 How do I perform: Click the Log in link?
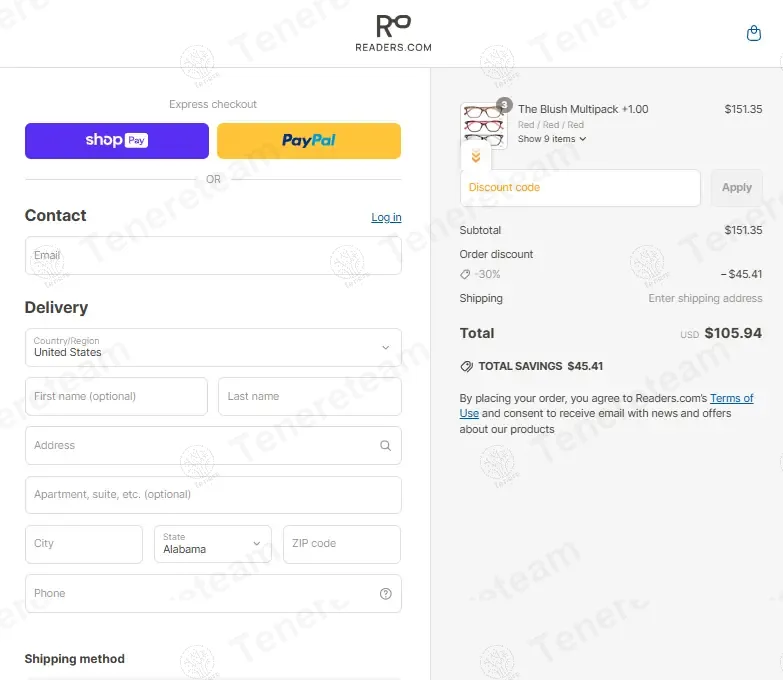[386, 217]
